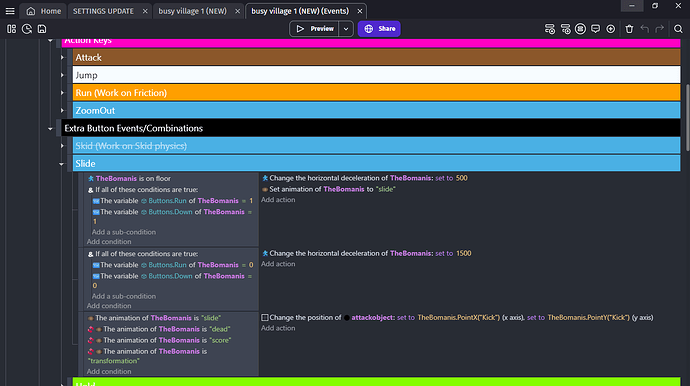The height and width of the screenshot is (386, 690).
Task: Select the orange Run group header
Action: pos(376,93)
